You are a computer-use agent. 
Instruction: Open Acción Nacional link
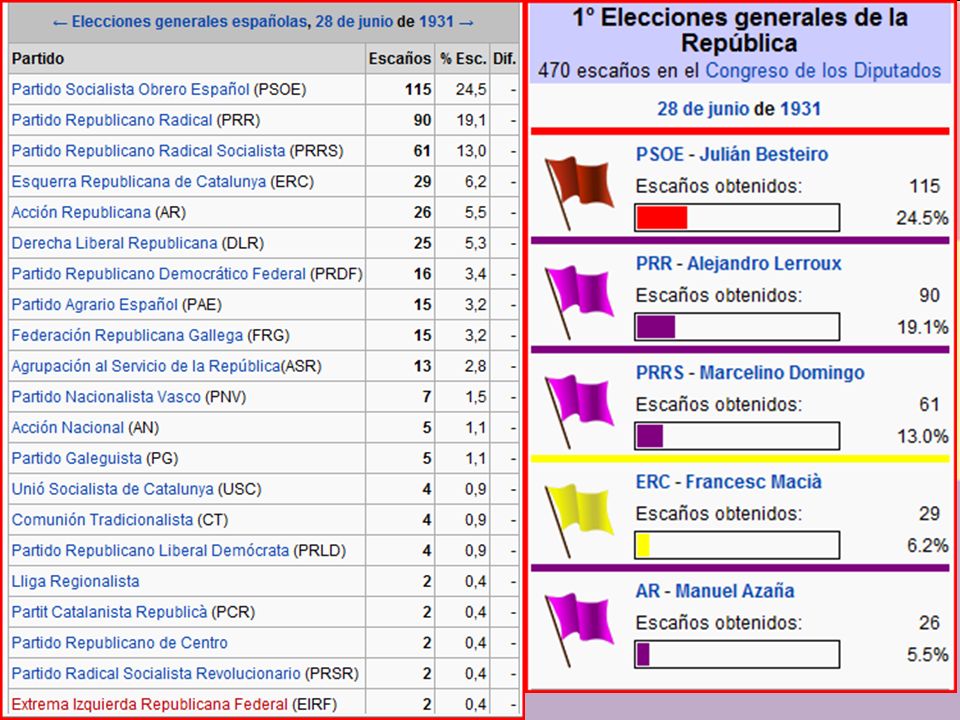pyautogui.click(x=67, y=427)
